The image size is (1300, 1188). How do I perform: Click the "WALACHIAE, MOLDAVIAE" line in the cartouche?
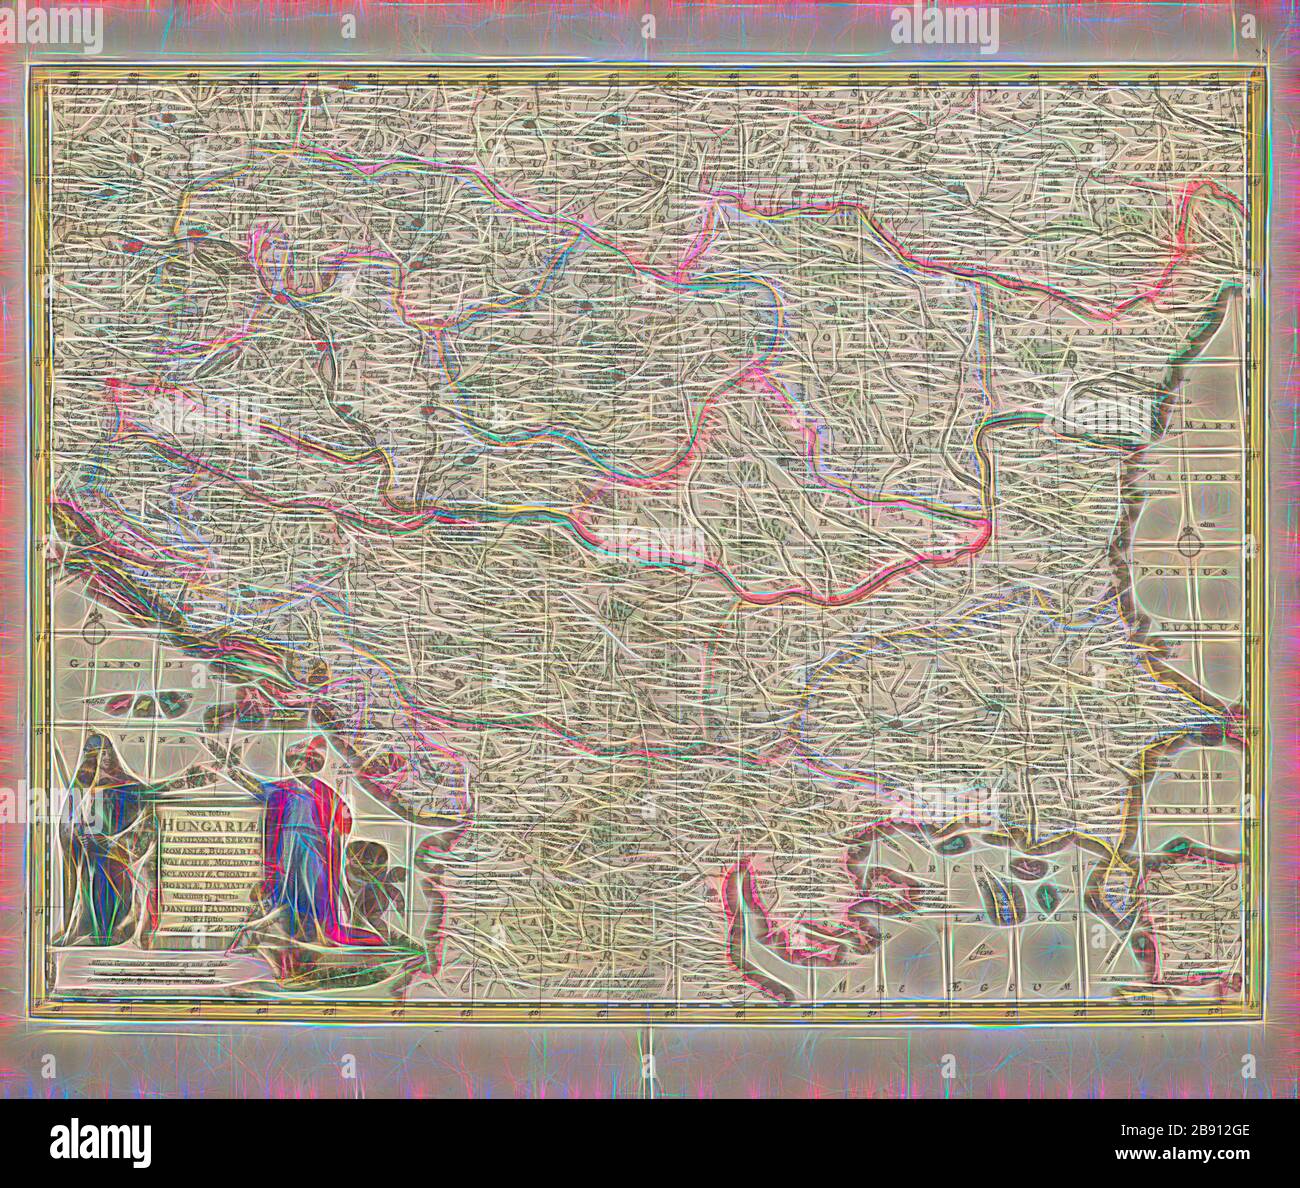[211, 863]
